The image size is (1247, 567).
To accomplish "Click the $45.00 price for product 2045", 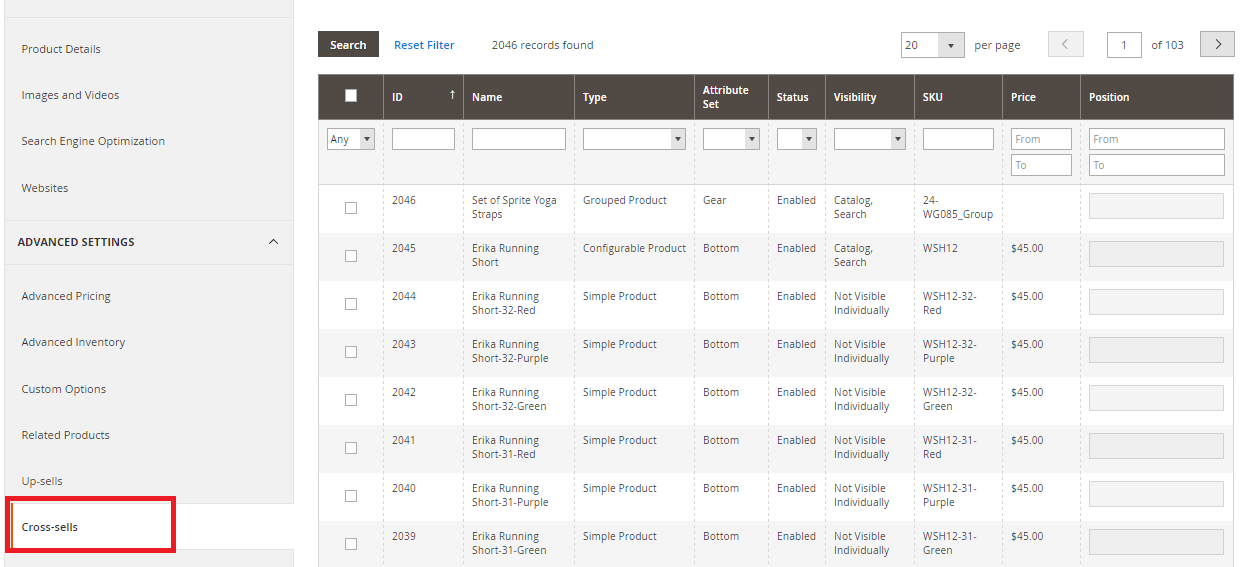I will (1027, 248).
